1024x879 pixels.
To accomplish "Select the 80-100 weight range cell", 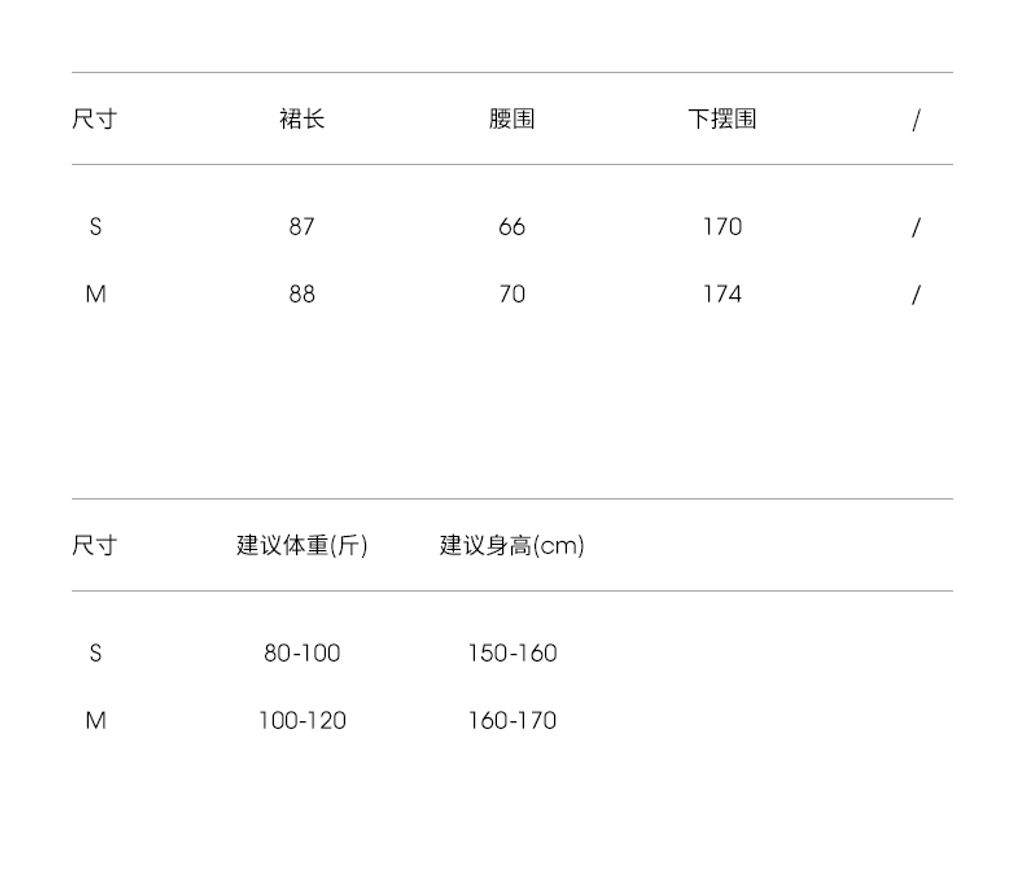I will tap(302, 653).
